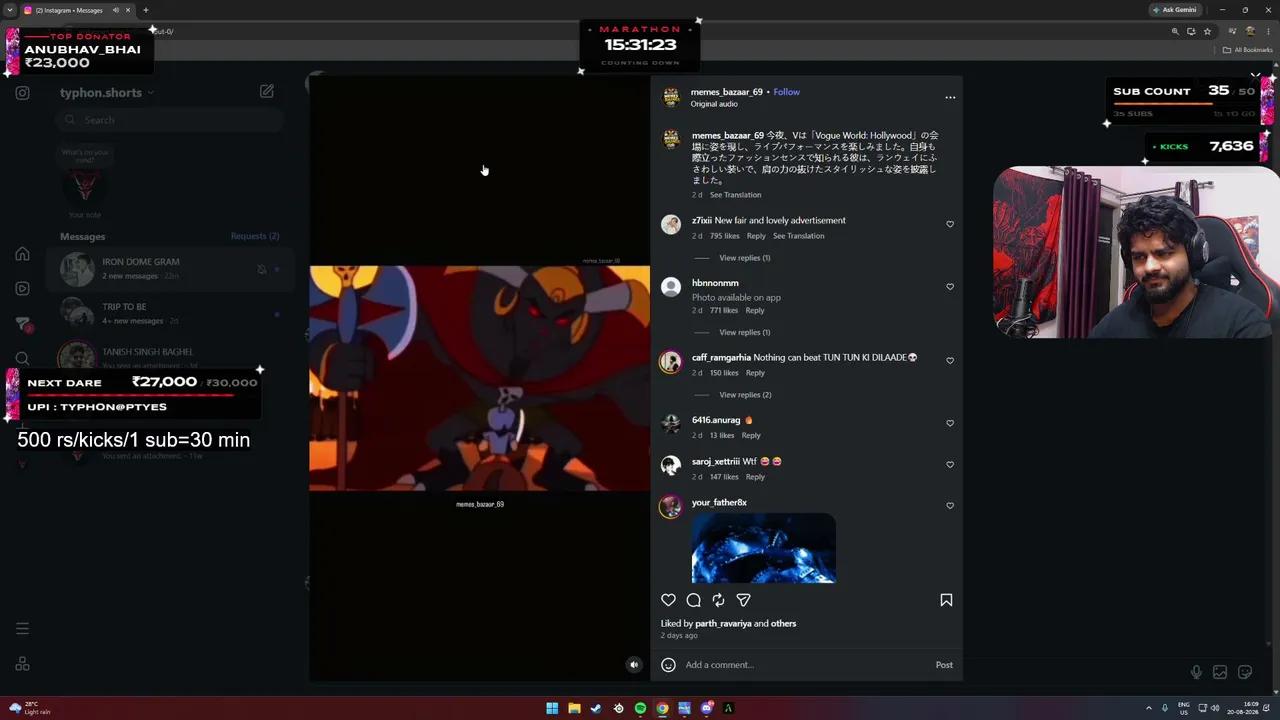Expand caff_ramgarhia's View replies (2)
The image size is (1280, 720).
745,395
